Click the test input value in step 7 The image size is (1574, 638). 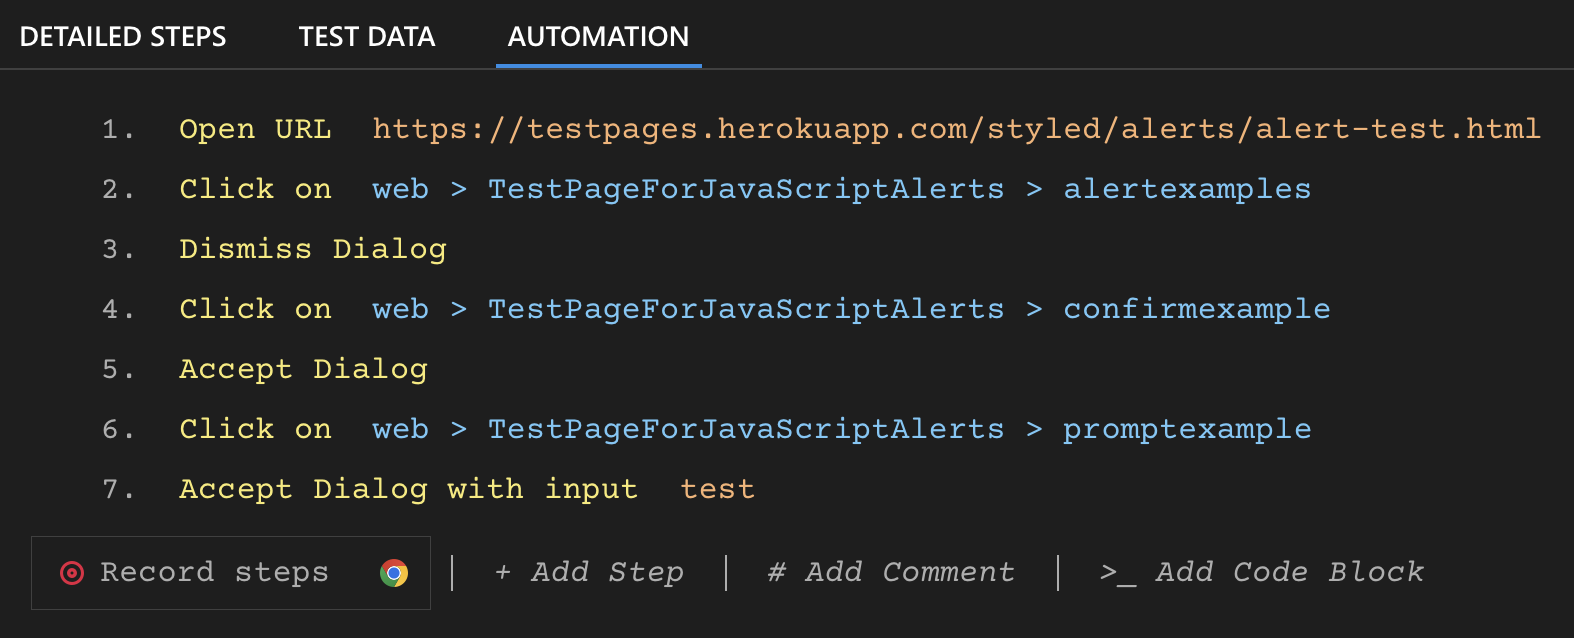click(717, 488)
